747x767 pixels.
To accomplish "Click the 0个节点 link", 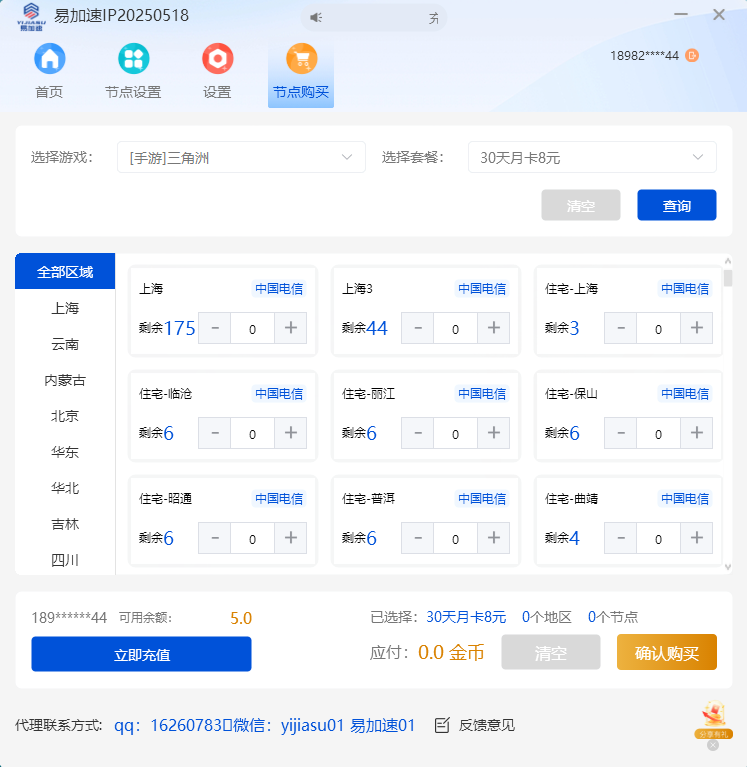I will 613,617.
